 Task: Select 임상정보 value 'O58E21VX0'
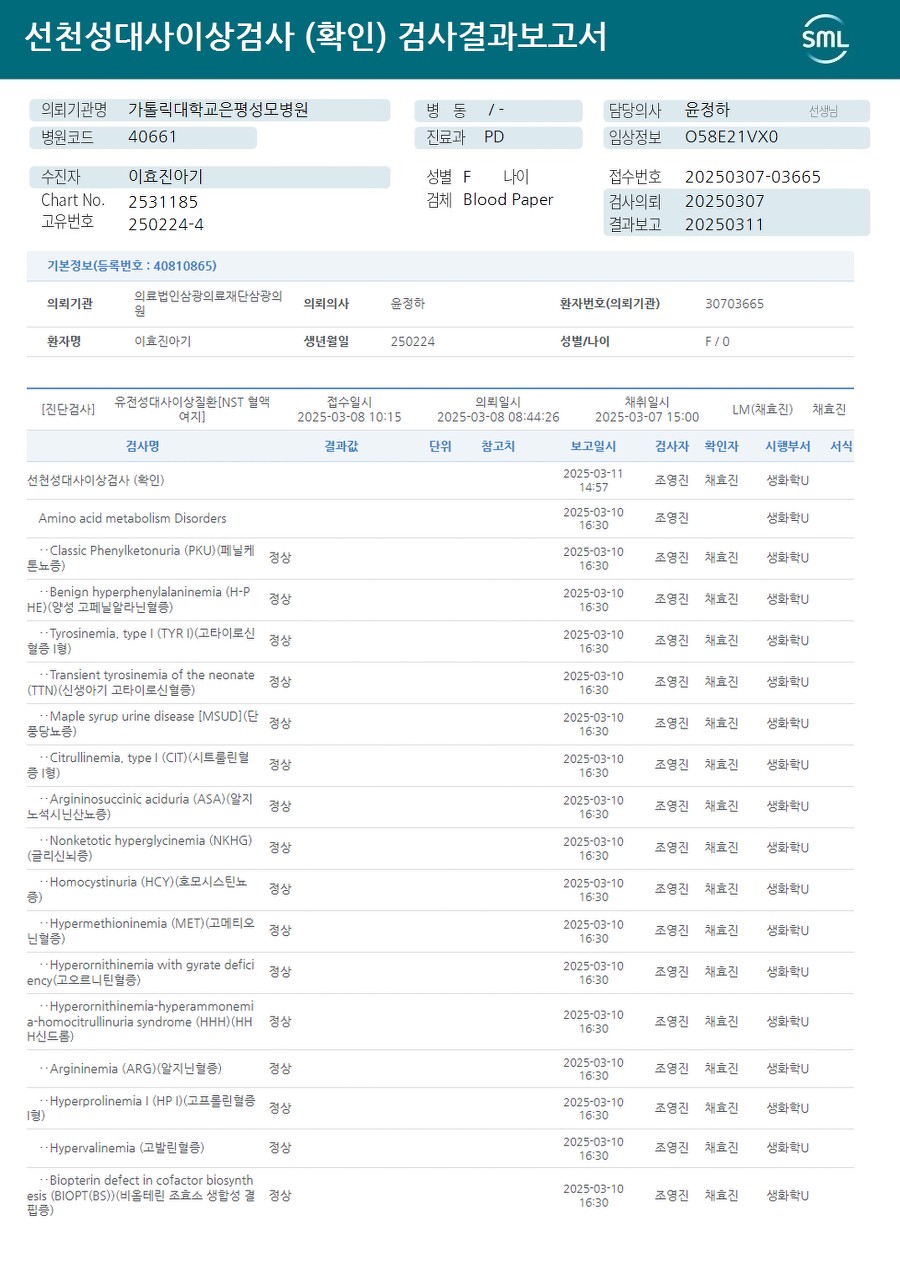tap(732, 137)
